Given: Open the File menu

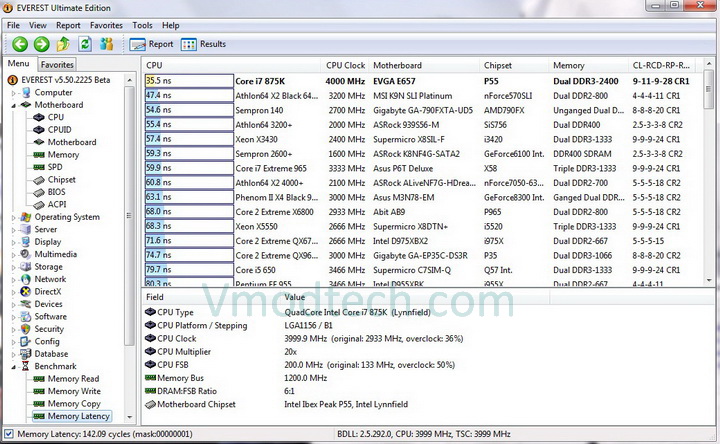Looking at the screenshot, I should coord(13,25).
